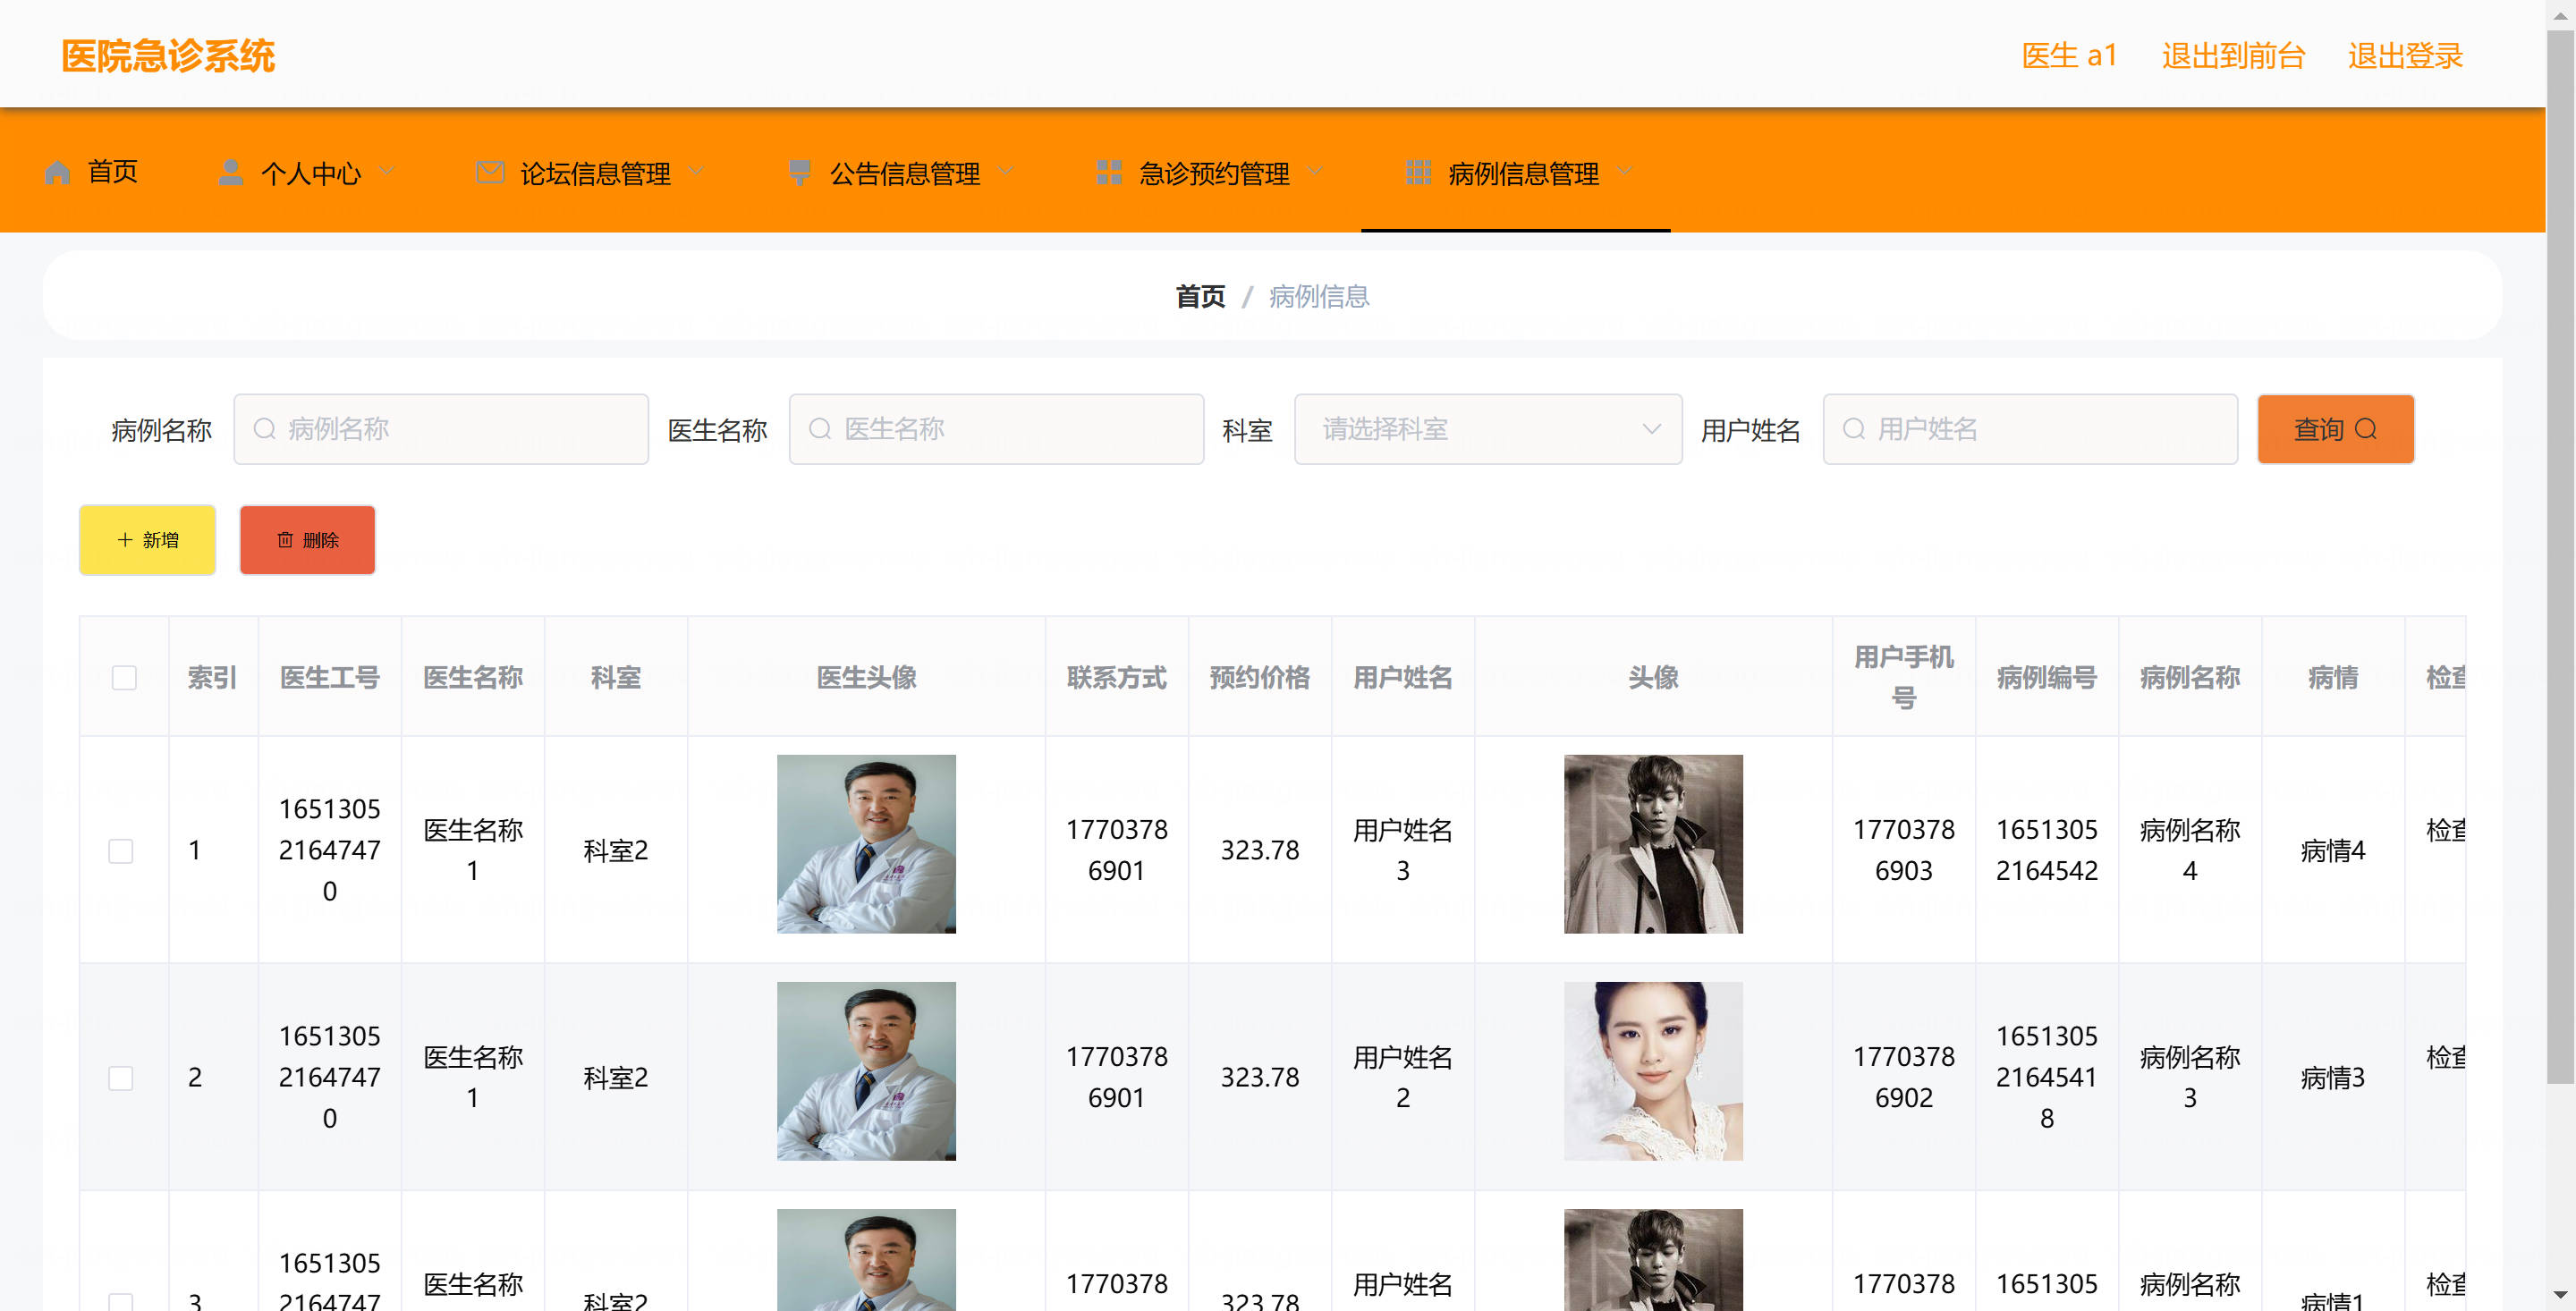Focus the 病例名称 input field
The height and width of the screenshot is (1311, 2576).
[x=441, y=429]
